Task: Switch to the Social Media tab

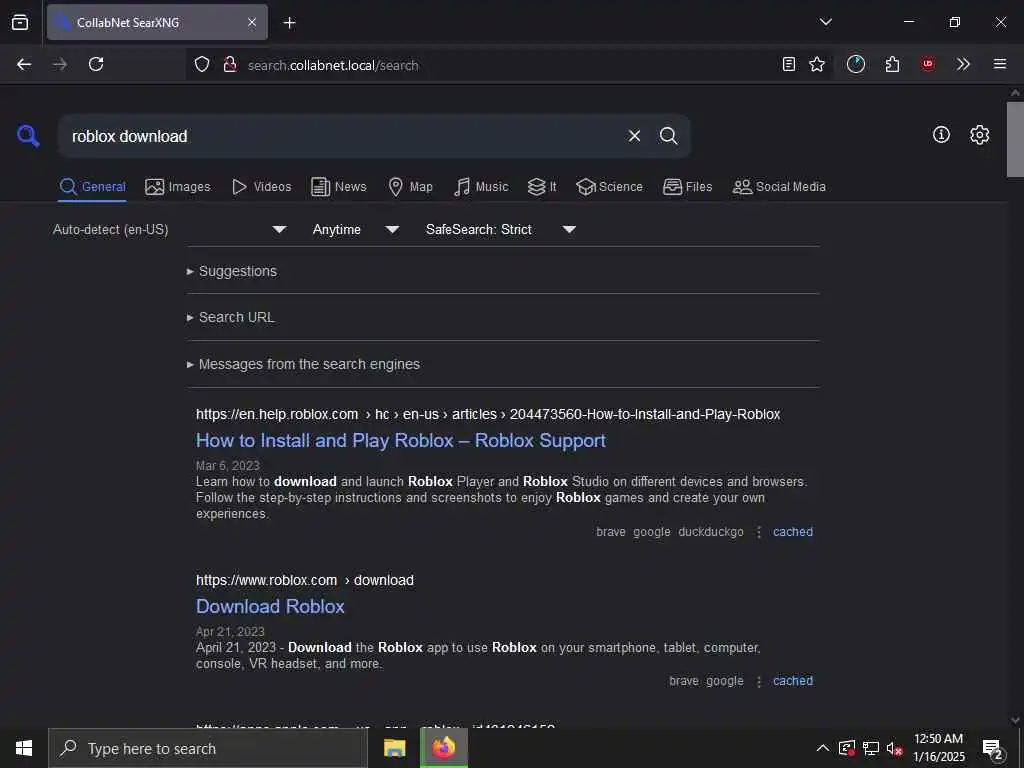Action: click(x=779, y=187)
